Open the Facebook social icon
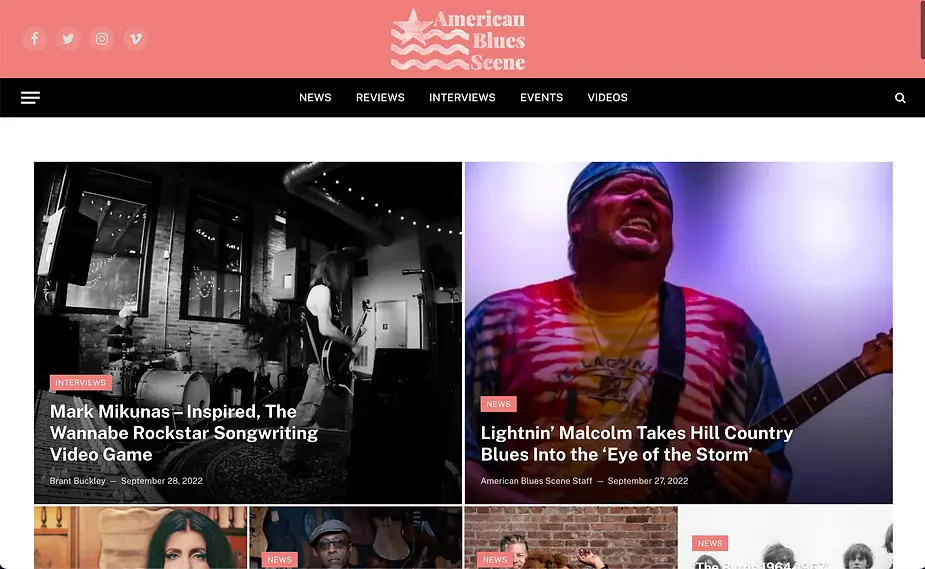The width and height of the screenshot is (925, 569). 35,39
